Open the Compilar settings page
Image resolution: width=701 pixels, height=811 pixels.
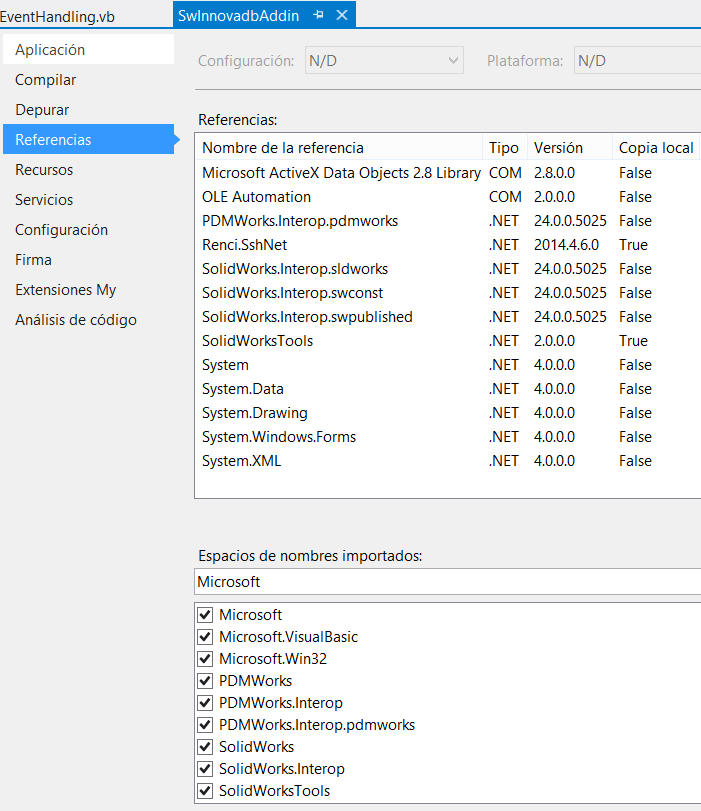pyautogui.click(x=88, y=80)
